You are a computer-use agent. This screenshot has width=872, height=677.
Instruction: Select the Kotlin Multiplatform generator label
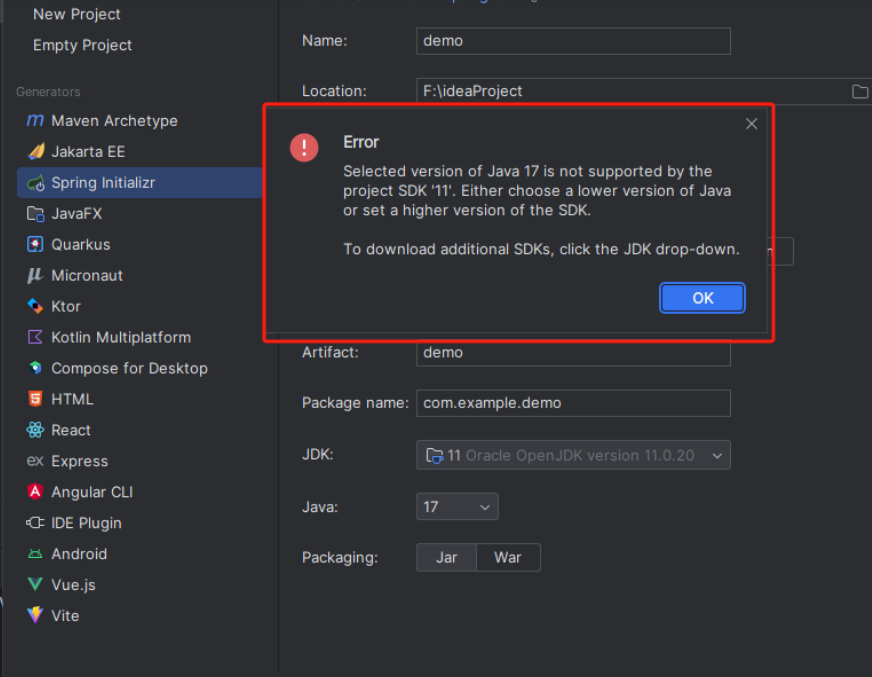[121, 338]
